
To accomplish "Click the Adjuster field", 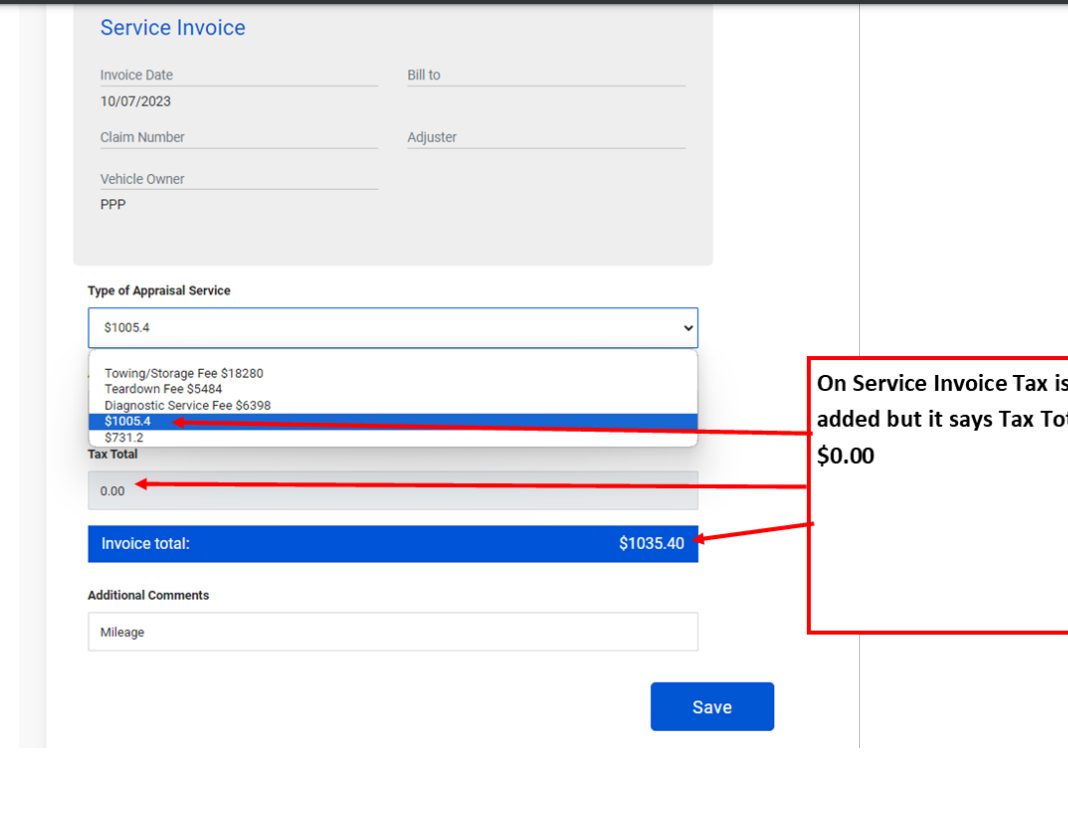I will (x=545, y=138).
